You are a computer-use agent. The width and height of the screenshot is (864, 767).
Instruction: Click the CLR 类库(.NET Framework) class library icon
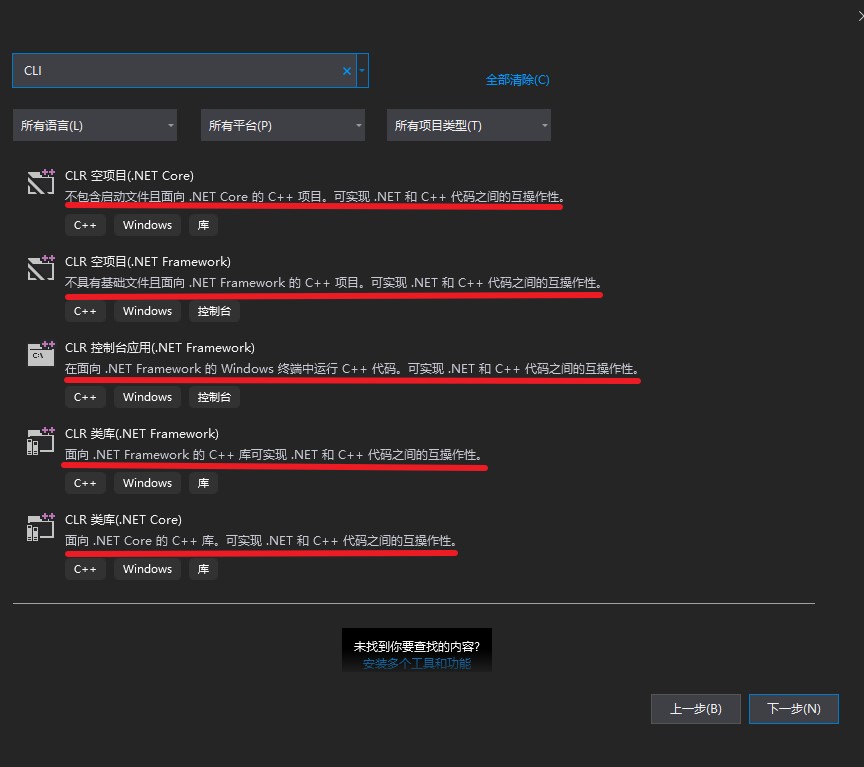pos(40,441)
